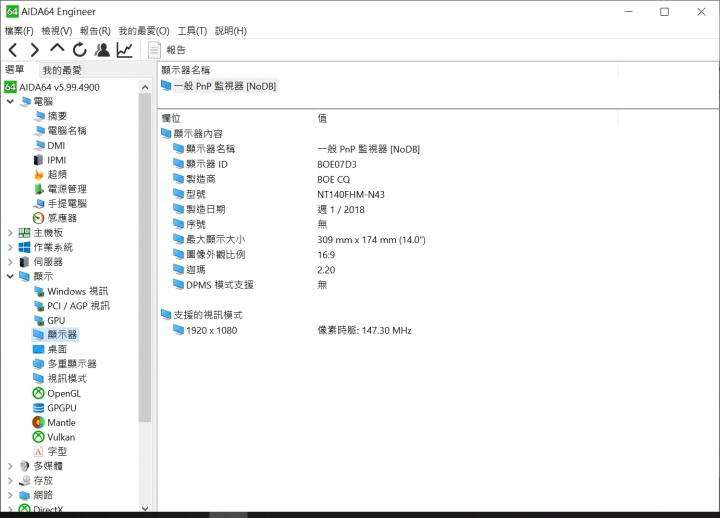Expand the 網路 tree node
The image size is (720, 518).
click(10, 495)
